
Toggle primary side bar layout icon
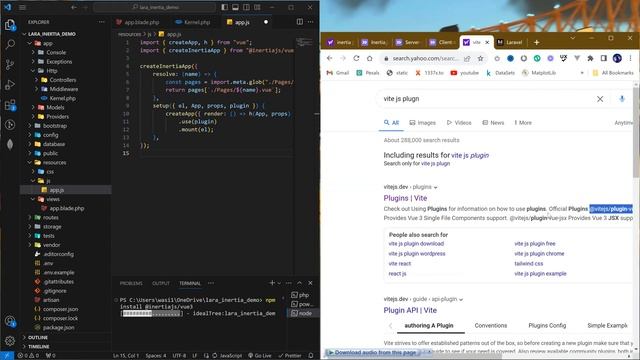(x=224, y=7)
